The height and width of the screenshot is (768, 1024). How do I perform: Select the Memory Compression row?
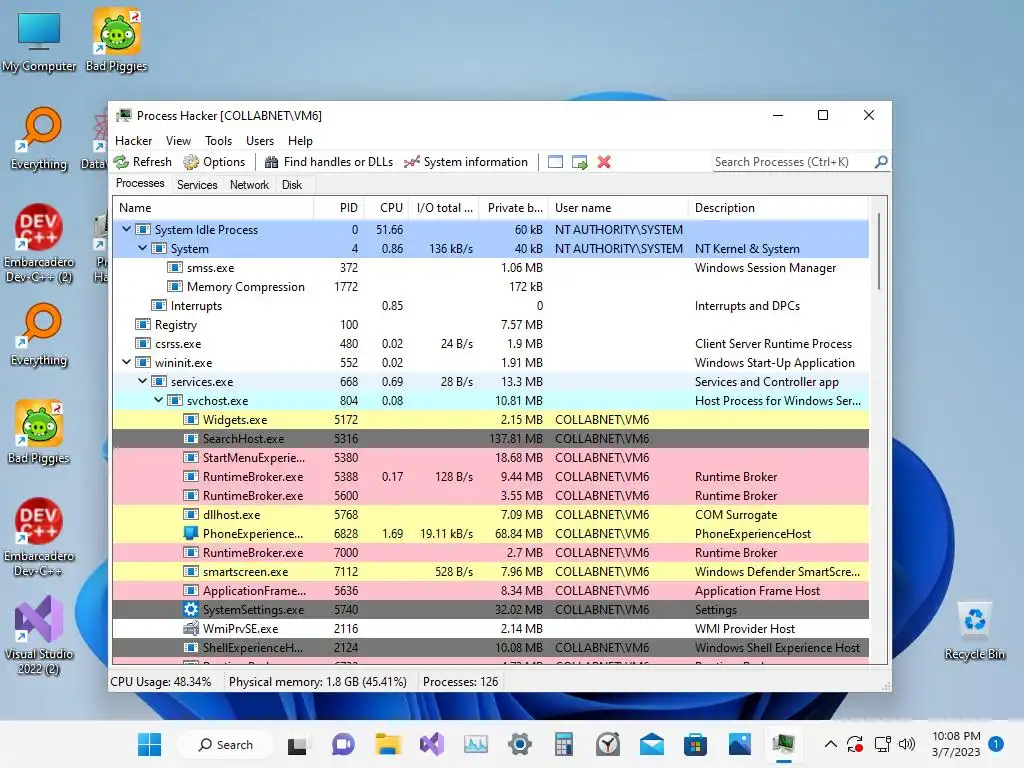click(490, 287)
